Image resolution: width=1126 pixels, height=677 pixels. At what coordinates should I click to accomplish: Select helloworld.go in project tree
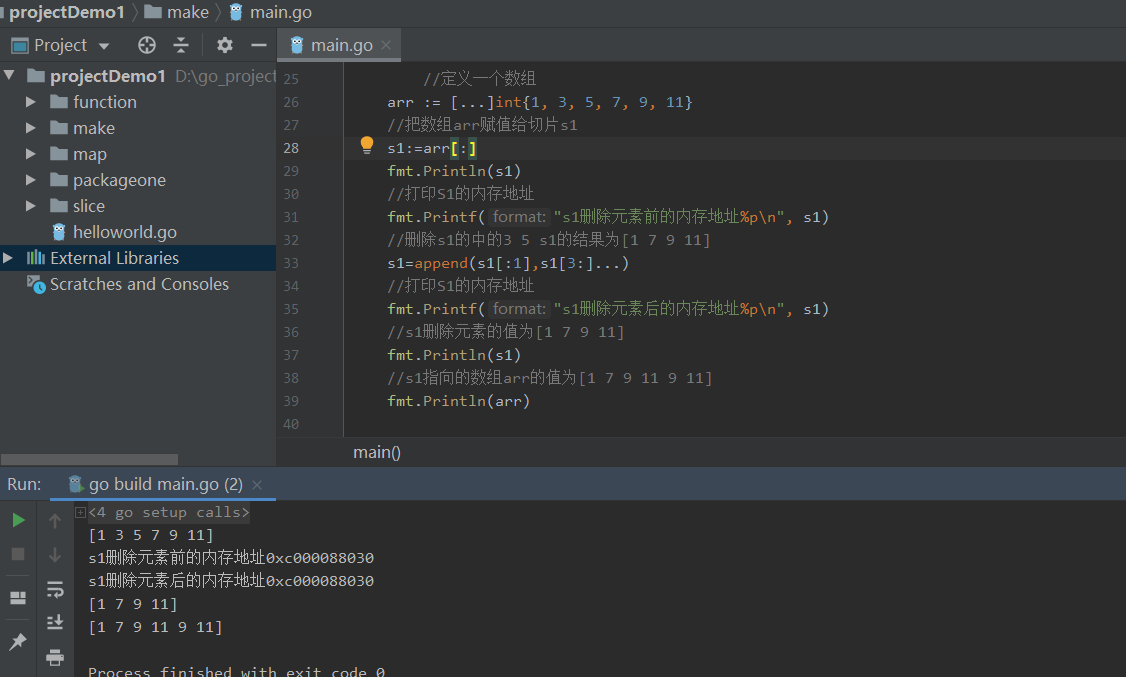coord(125,232)
